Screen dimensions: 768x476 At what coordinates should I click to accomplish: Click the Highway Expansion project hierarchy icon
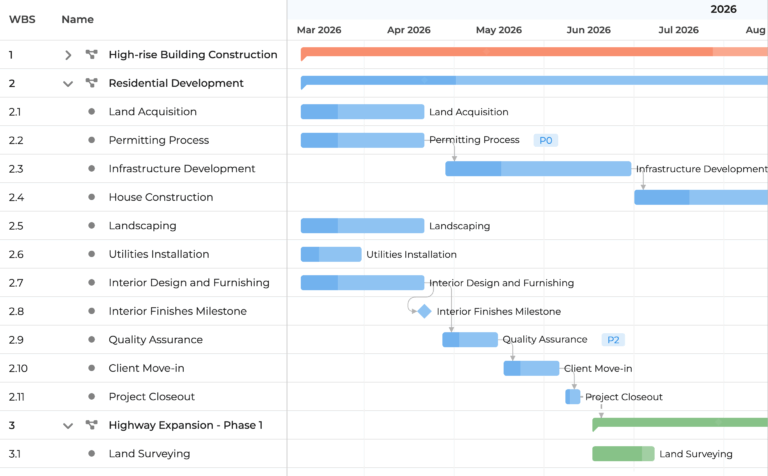tap(92, 426)
